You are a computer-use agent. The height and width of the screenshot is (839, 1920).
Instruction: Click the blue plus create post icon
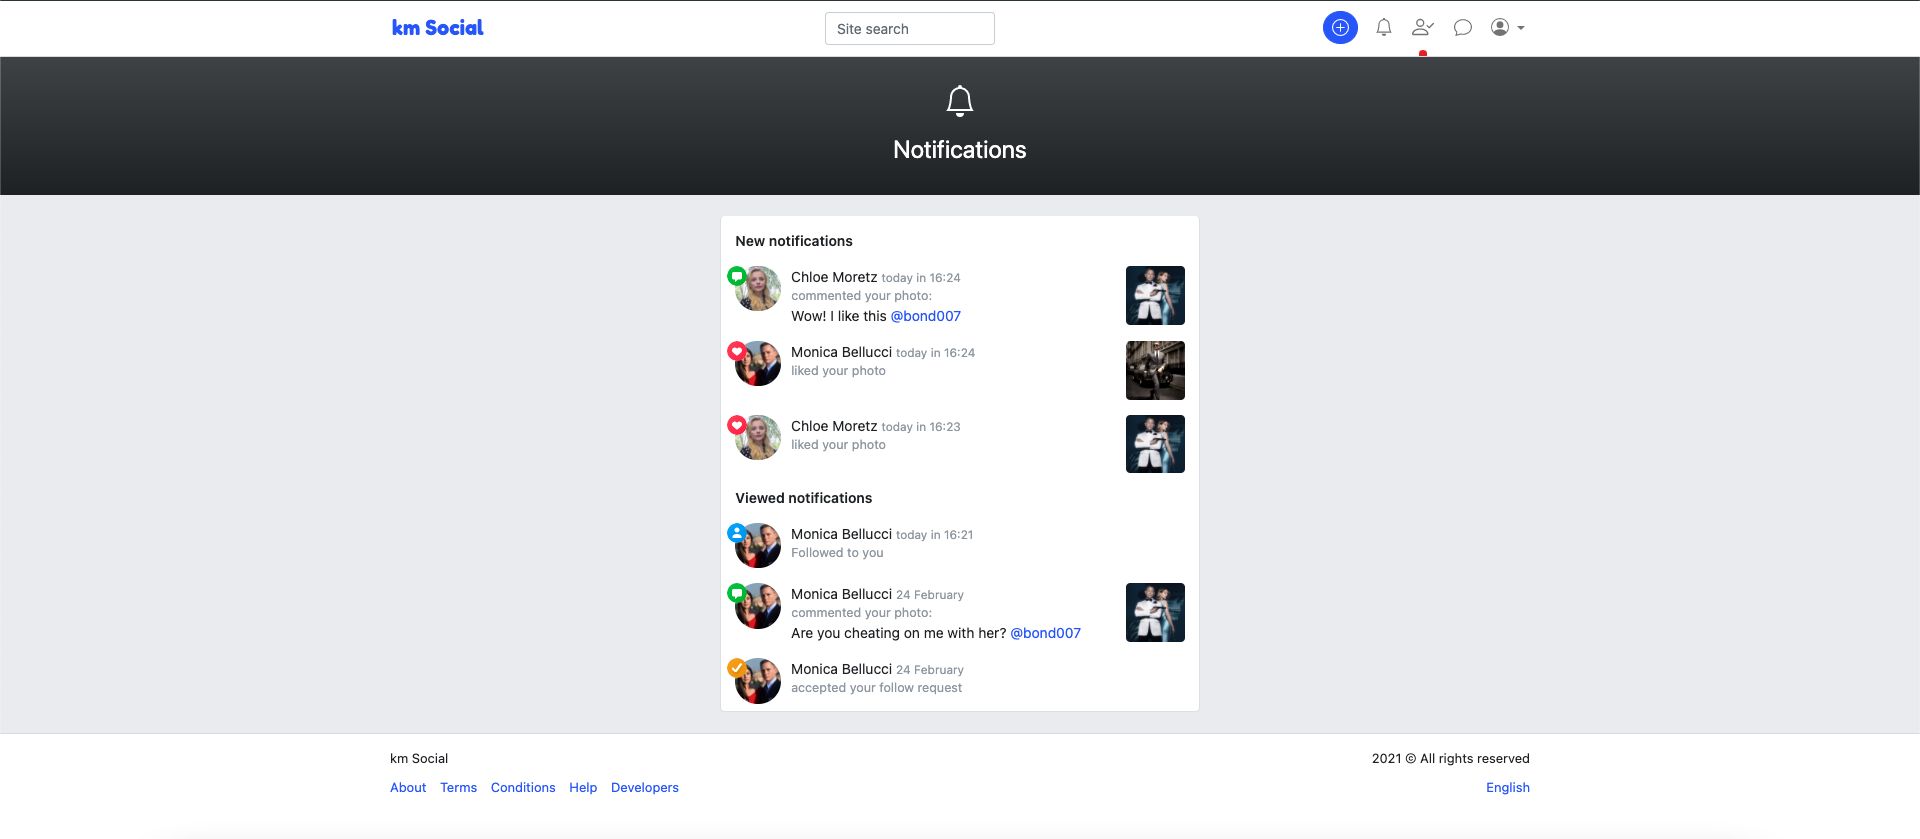(x=1340, y=28)
